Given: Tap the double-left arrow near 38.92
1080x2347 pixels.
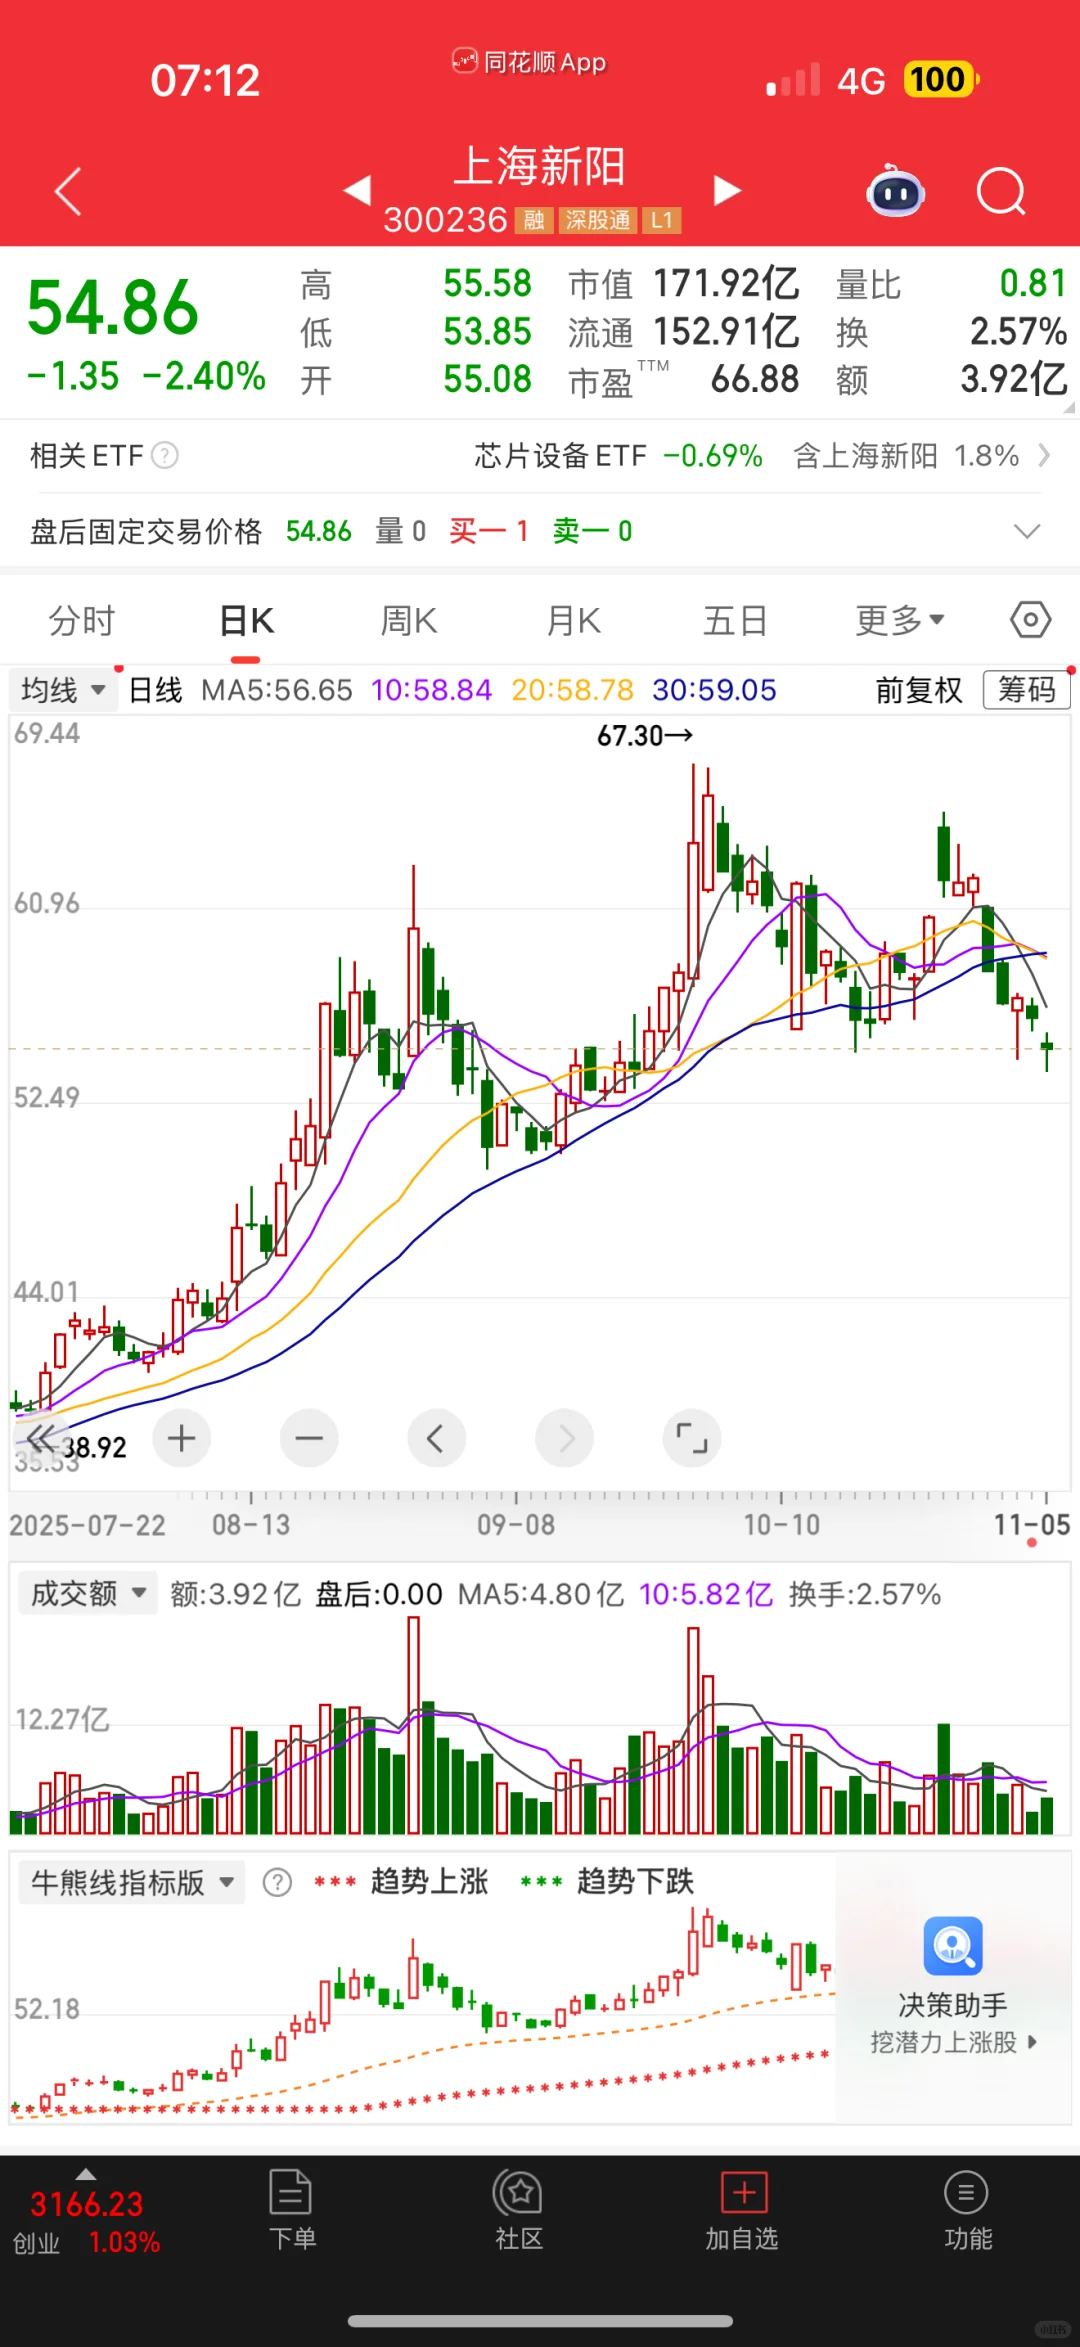Looking at the screenshot, I should click(x=40, y=1440).
